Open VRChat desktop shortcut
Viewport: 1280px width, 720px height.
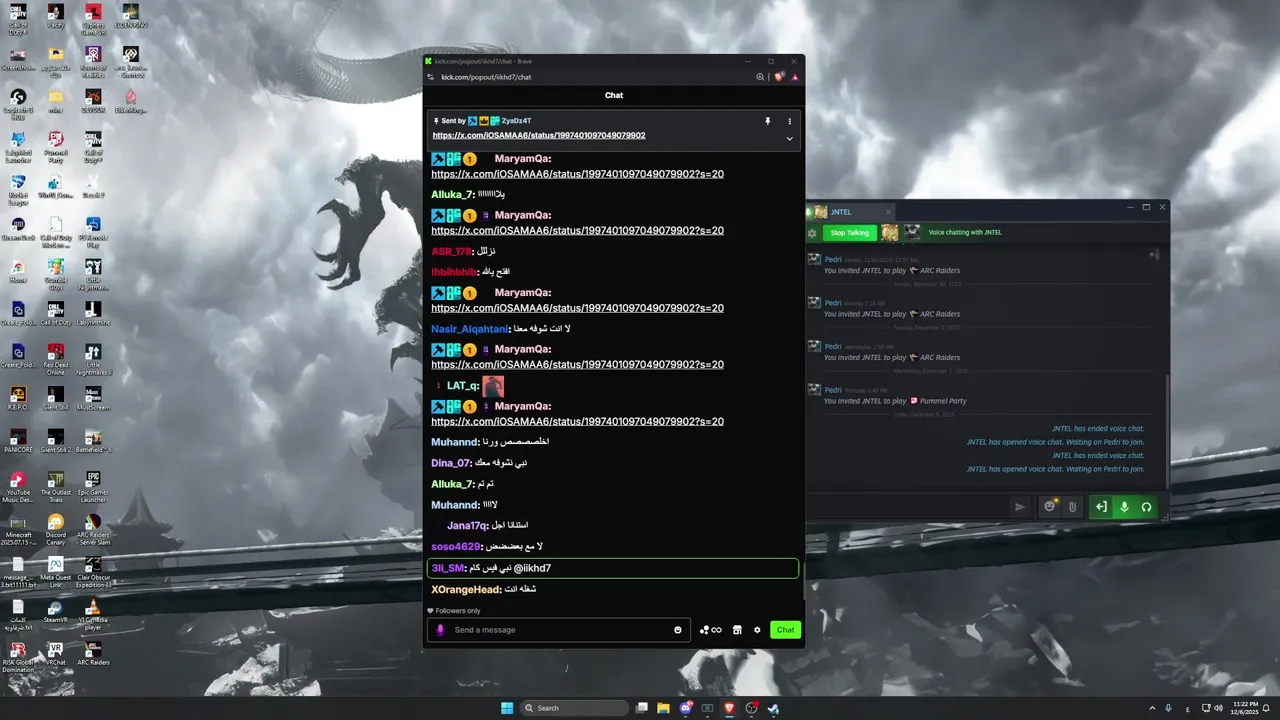pyautogui.click(x=55, y=654)
